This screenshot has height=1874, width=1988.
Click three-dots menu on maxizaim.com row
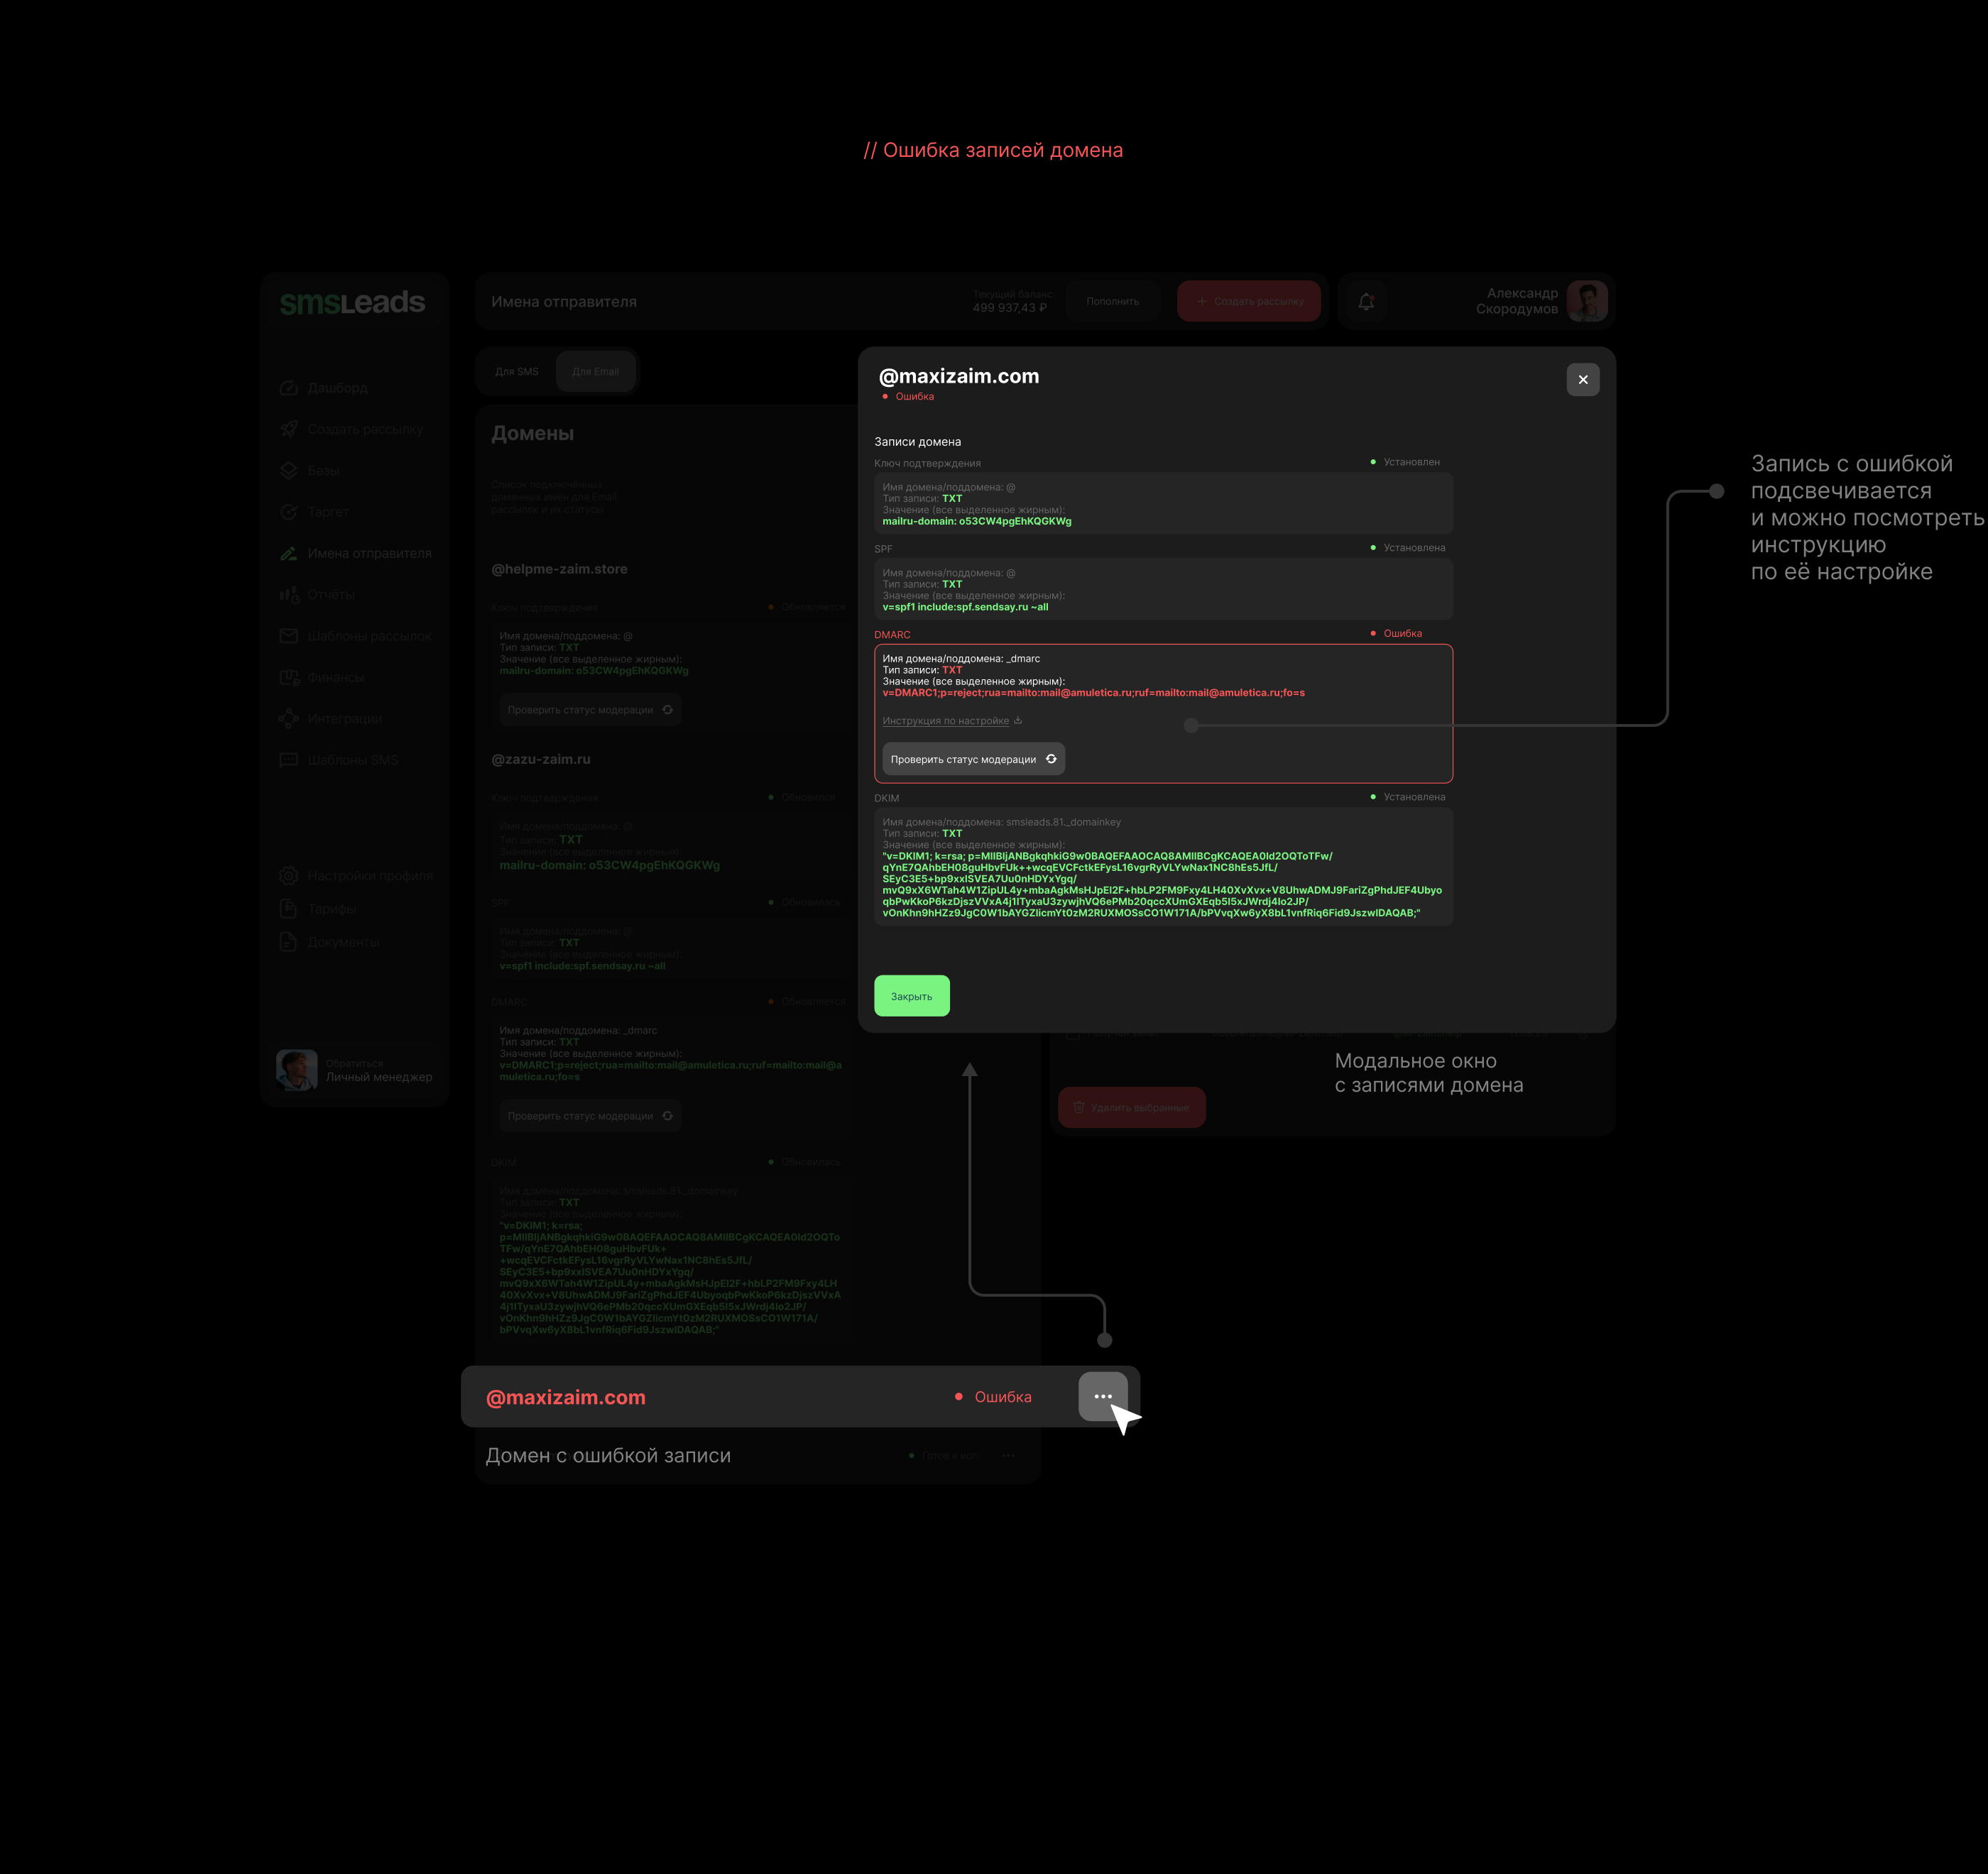(1102, 1396)
